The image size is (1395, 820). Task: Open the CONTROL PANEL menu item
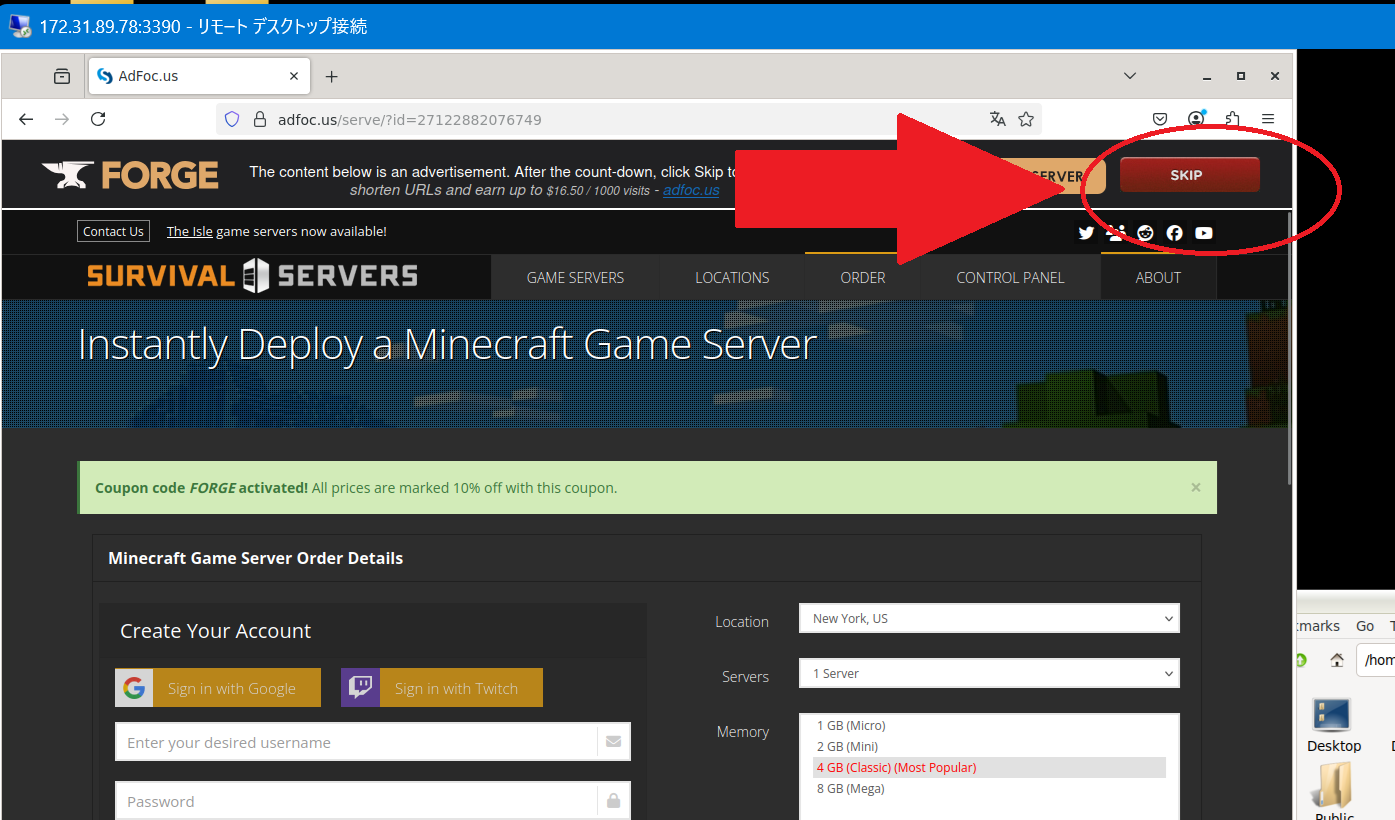[1010, 278]
